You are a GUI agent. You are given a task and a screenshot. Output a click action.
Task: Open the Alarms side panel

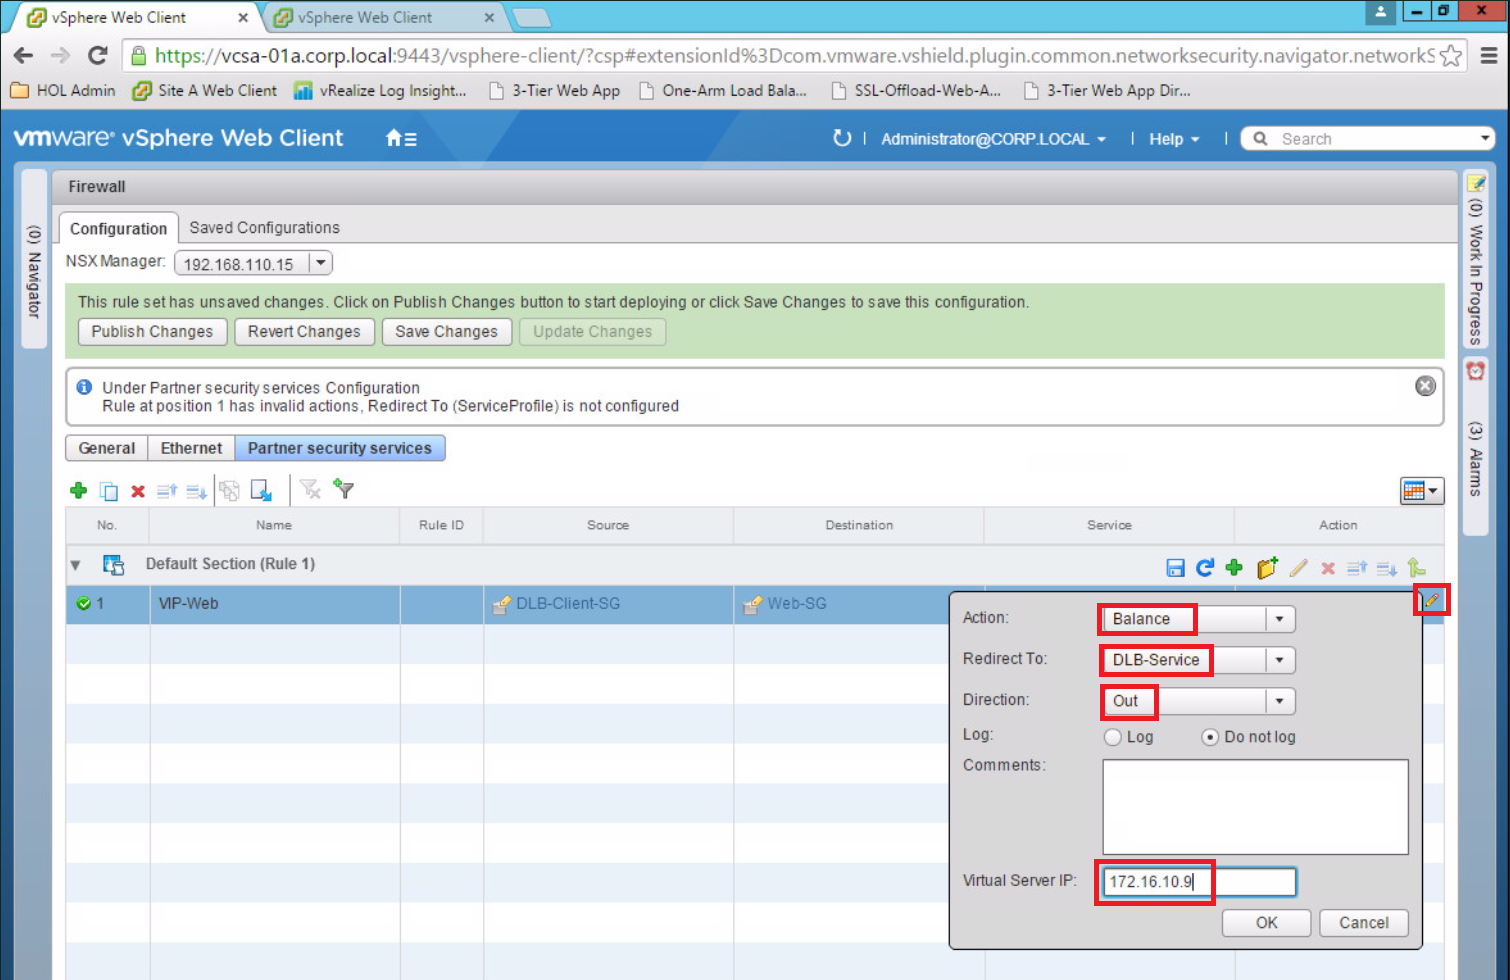(1476, 445)
